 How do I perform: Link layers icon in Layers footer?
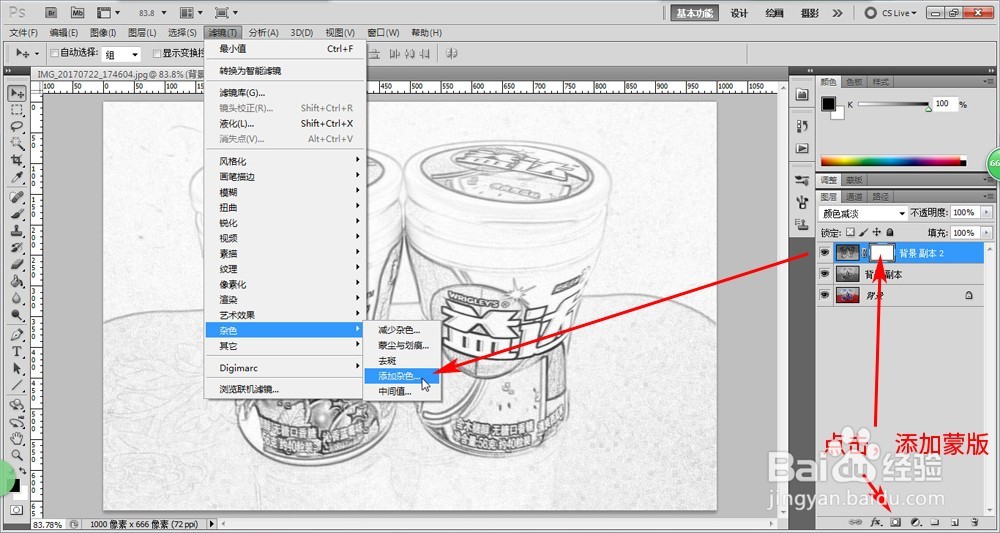[855, 522]
